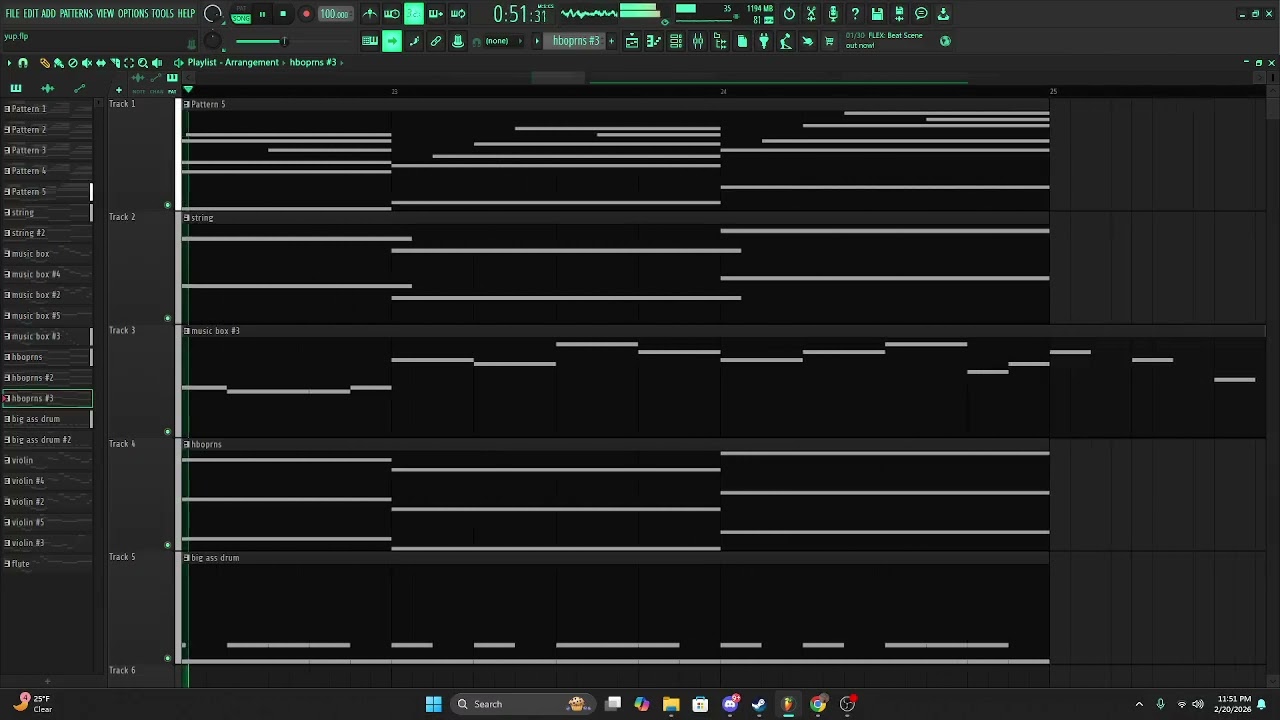Viewport: 1280px width, 720px height.
Task: Click the tempo field showing 100.000
Action: pos(334,14)
